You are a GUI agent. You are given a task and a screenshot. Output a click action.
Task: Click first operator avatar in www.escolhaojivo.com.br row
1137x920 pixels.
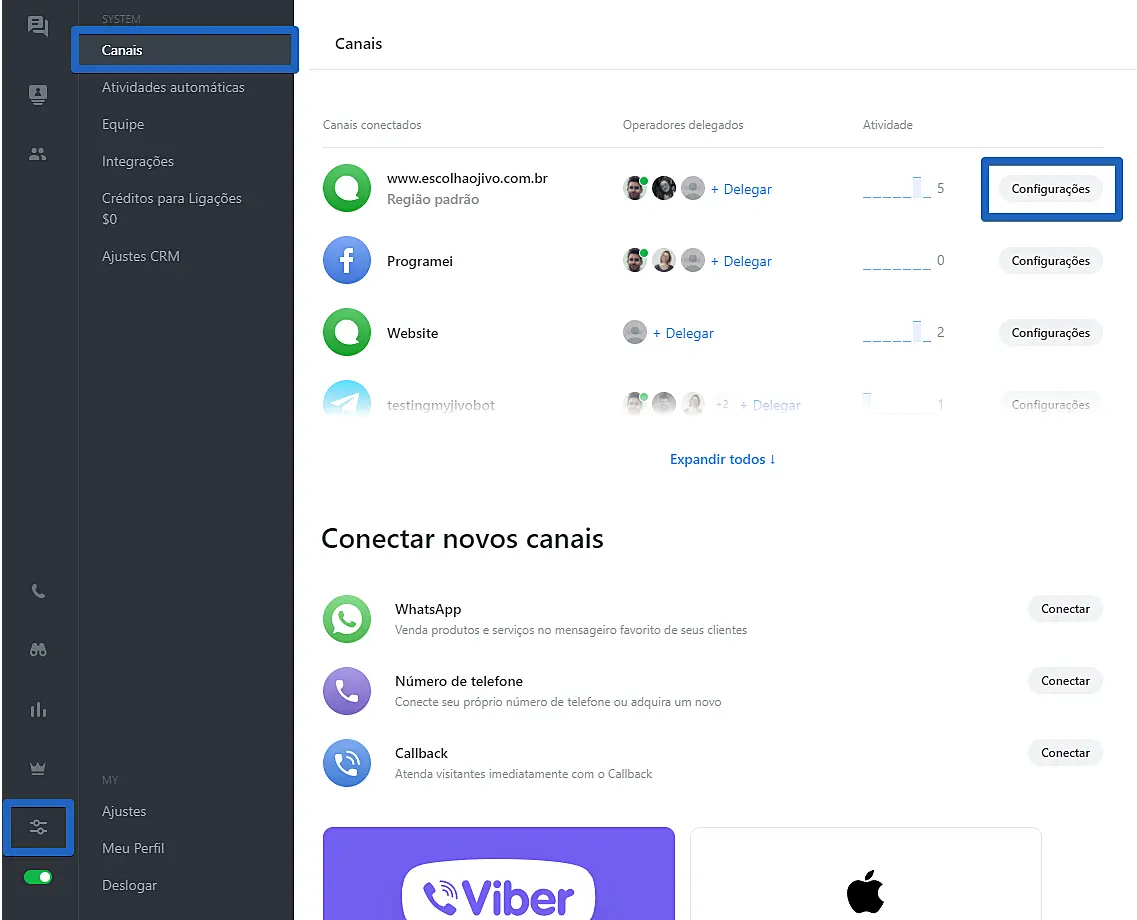tap(635, 188)
